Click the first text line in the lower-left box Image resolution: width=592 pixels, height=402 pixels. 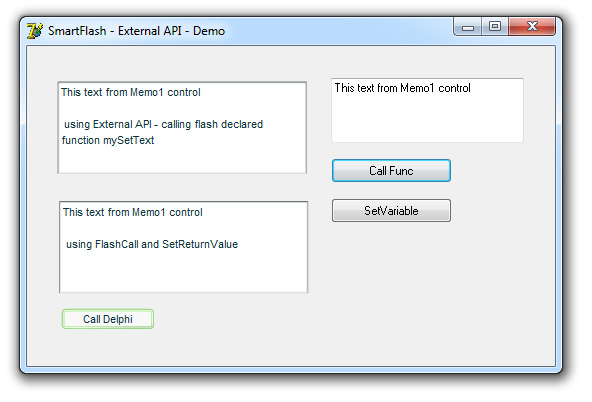tap(133, 212)
